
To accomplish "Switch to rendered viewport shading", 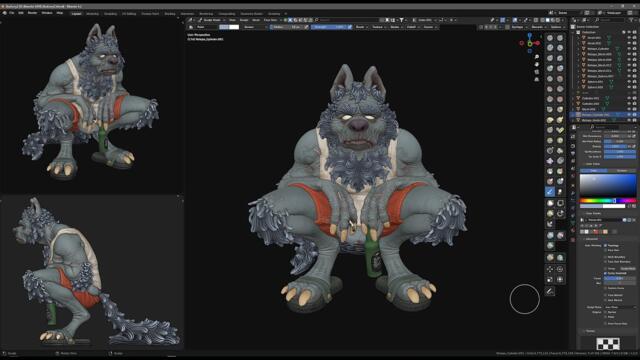I will click(558, 20).
